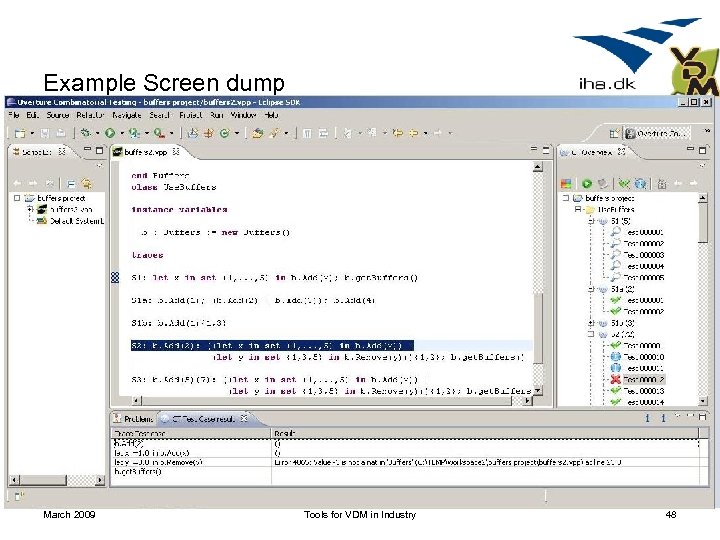Open the Window menu
Image resolution: width=720 pixels, height=540 pixels.
pyautogui.click(x=243, y=115)
